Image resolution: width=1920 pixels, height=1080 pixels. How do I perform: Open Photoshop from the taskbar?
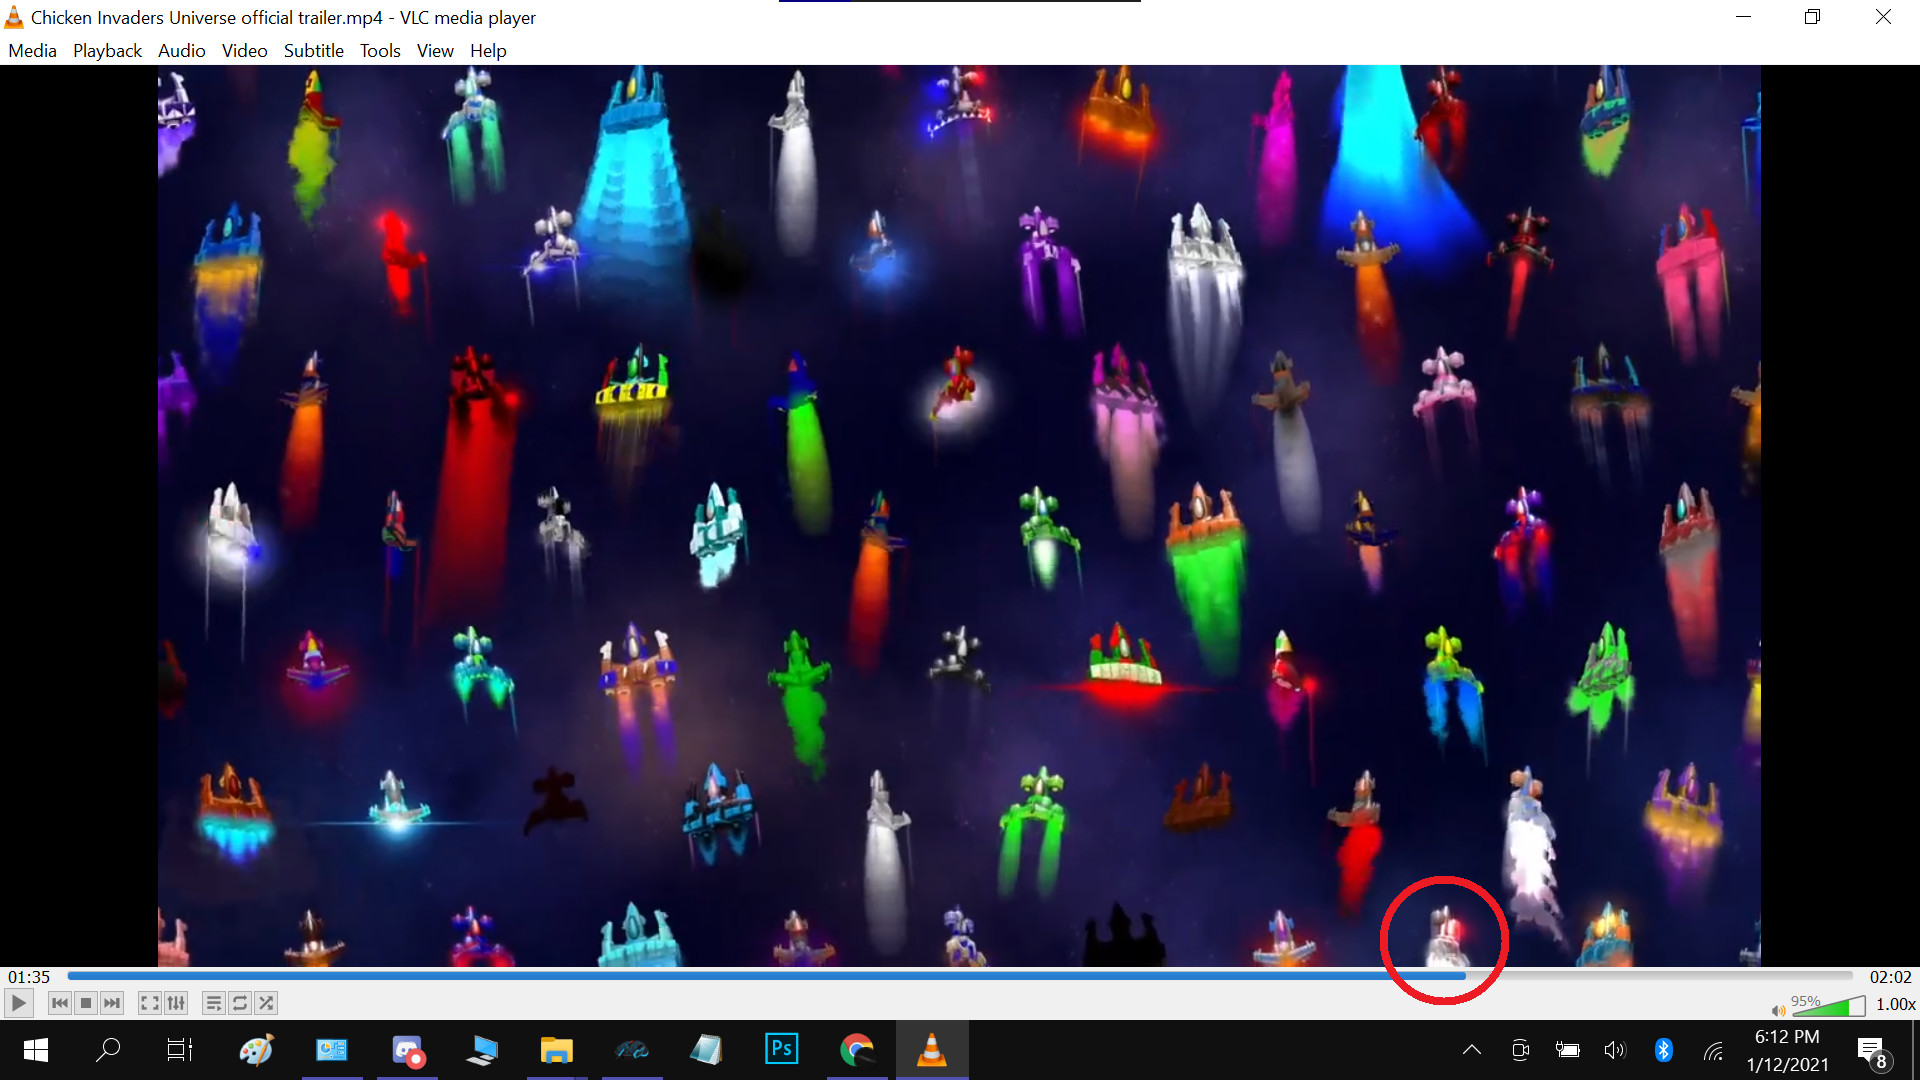coord(781,1050)
